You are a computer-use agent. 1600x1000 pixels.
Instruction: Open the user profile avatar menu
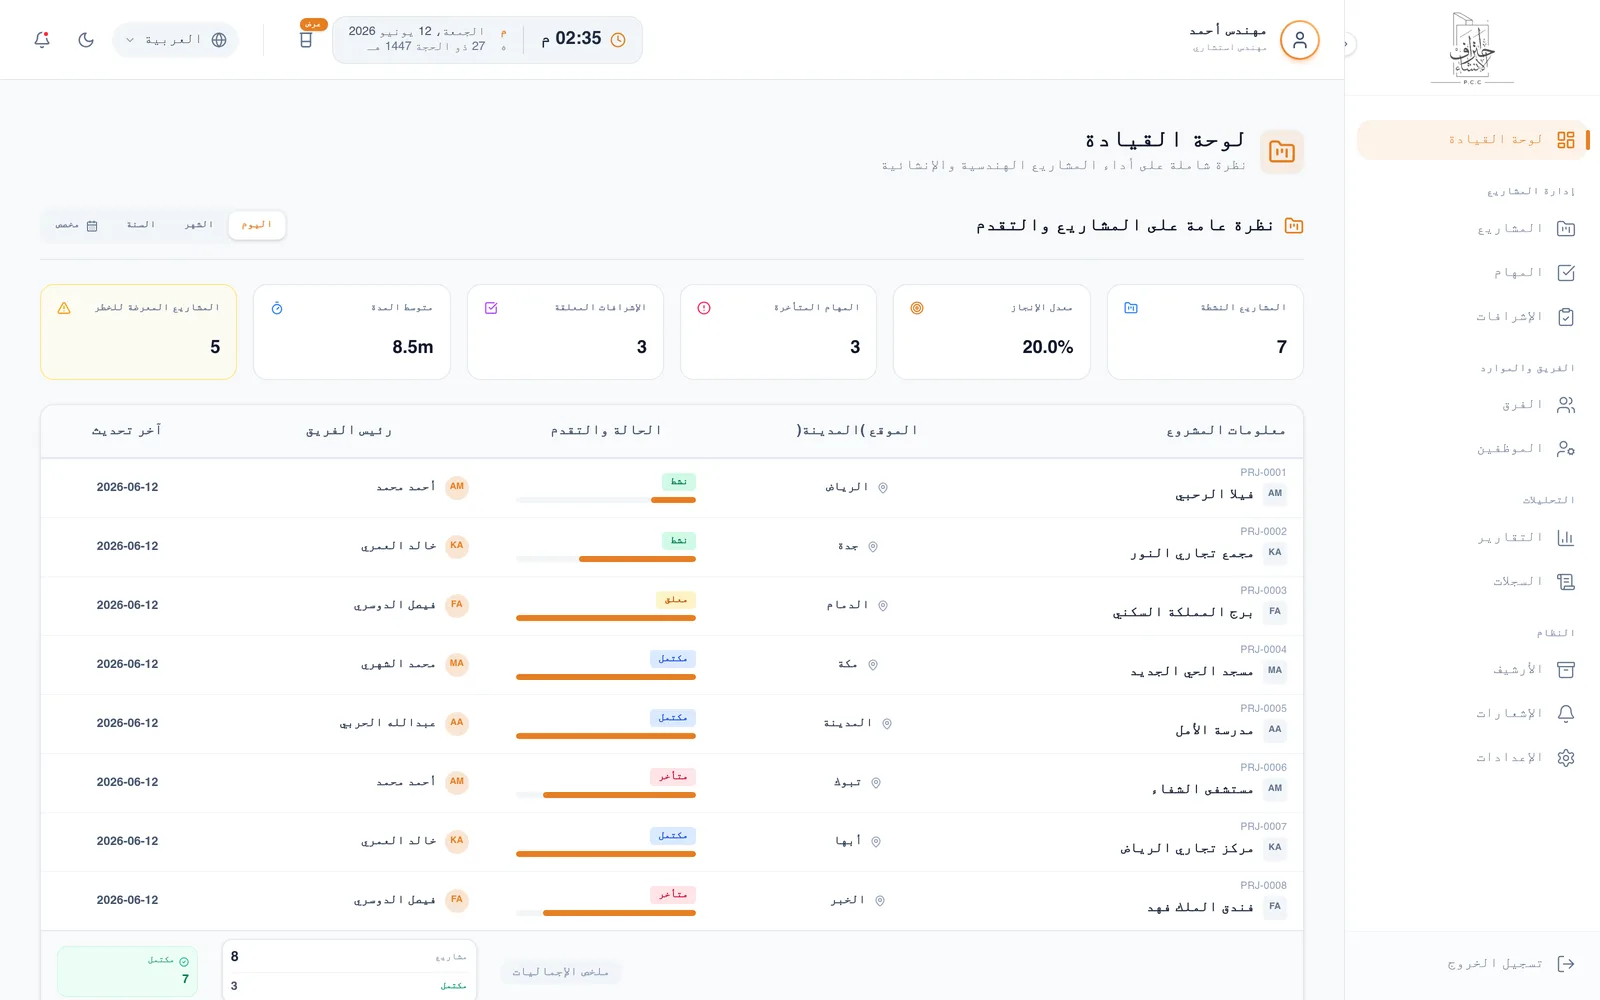(x=1299, y=40)
